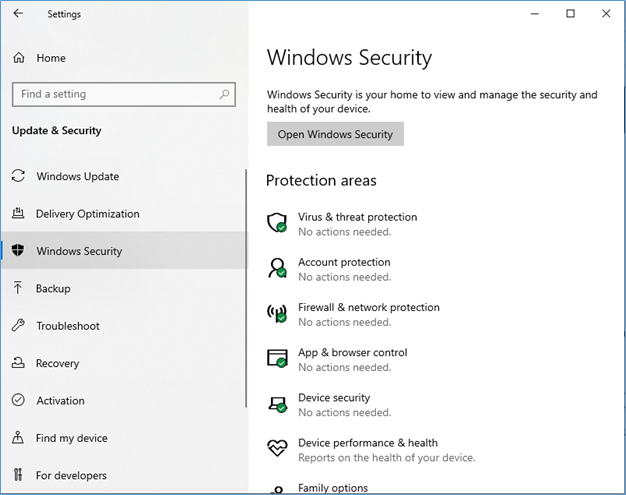Click the sidebar vertical scrollbar

[x=246, y=288]
